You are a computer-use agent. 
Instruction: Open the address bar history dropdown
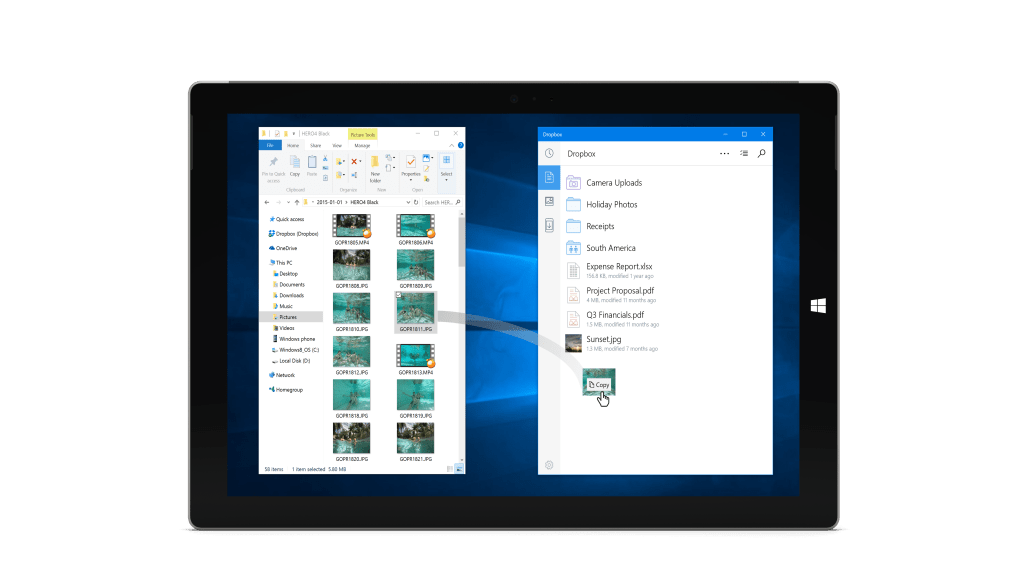(408, 202)
